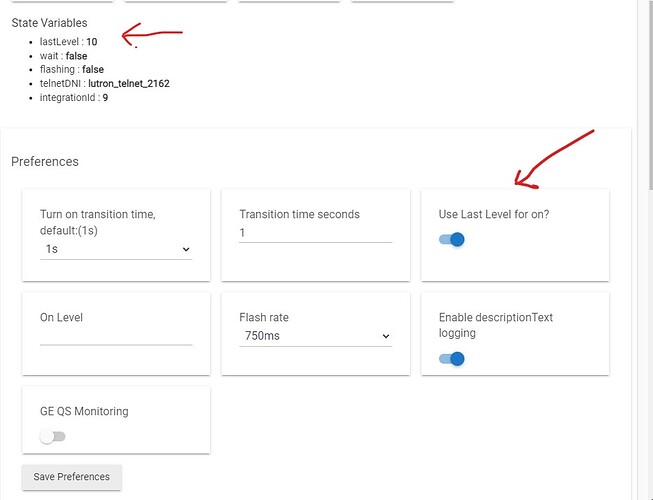Click the Enable descriptionText logging label
Image resolution: width=653 pixels, height=500 pixels.
[495, 325]
